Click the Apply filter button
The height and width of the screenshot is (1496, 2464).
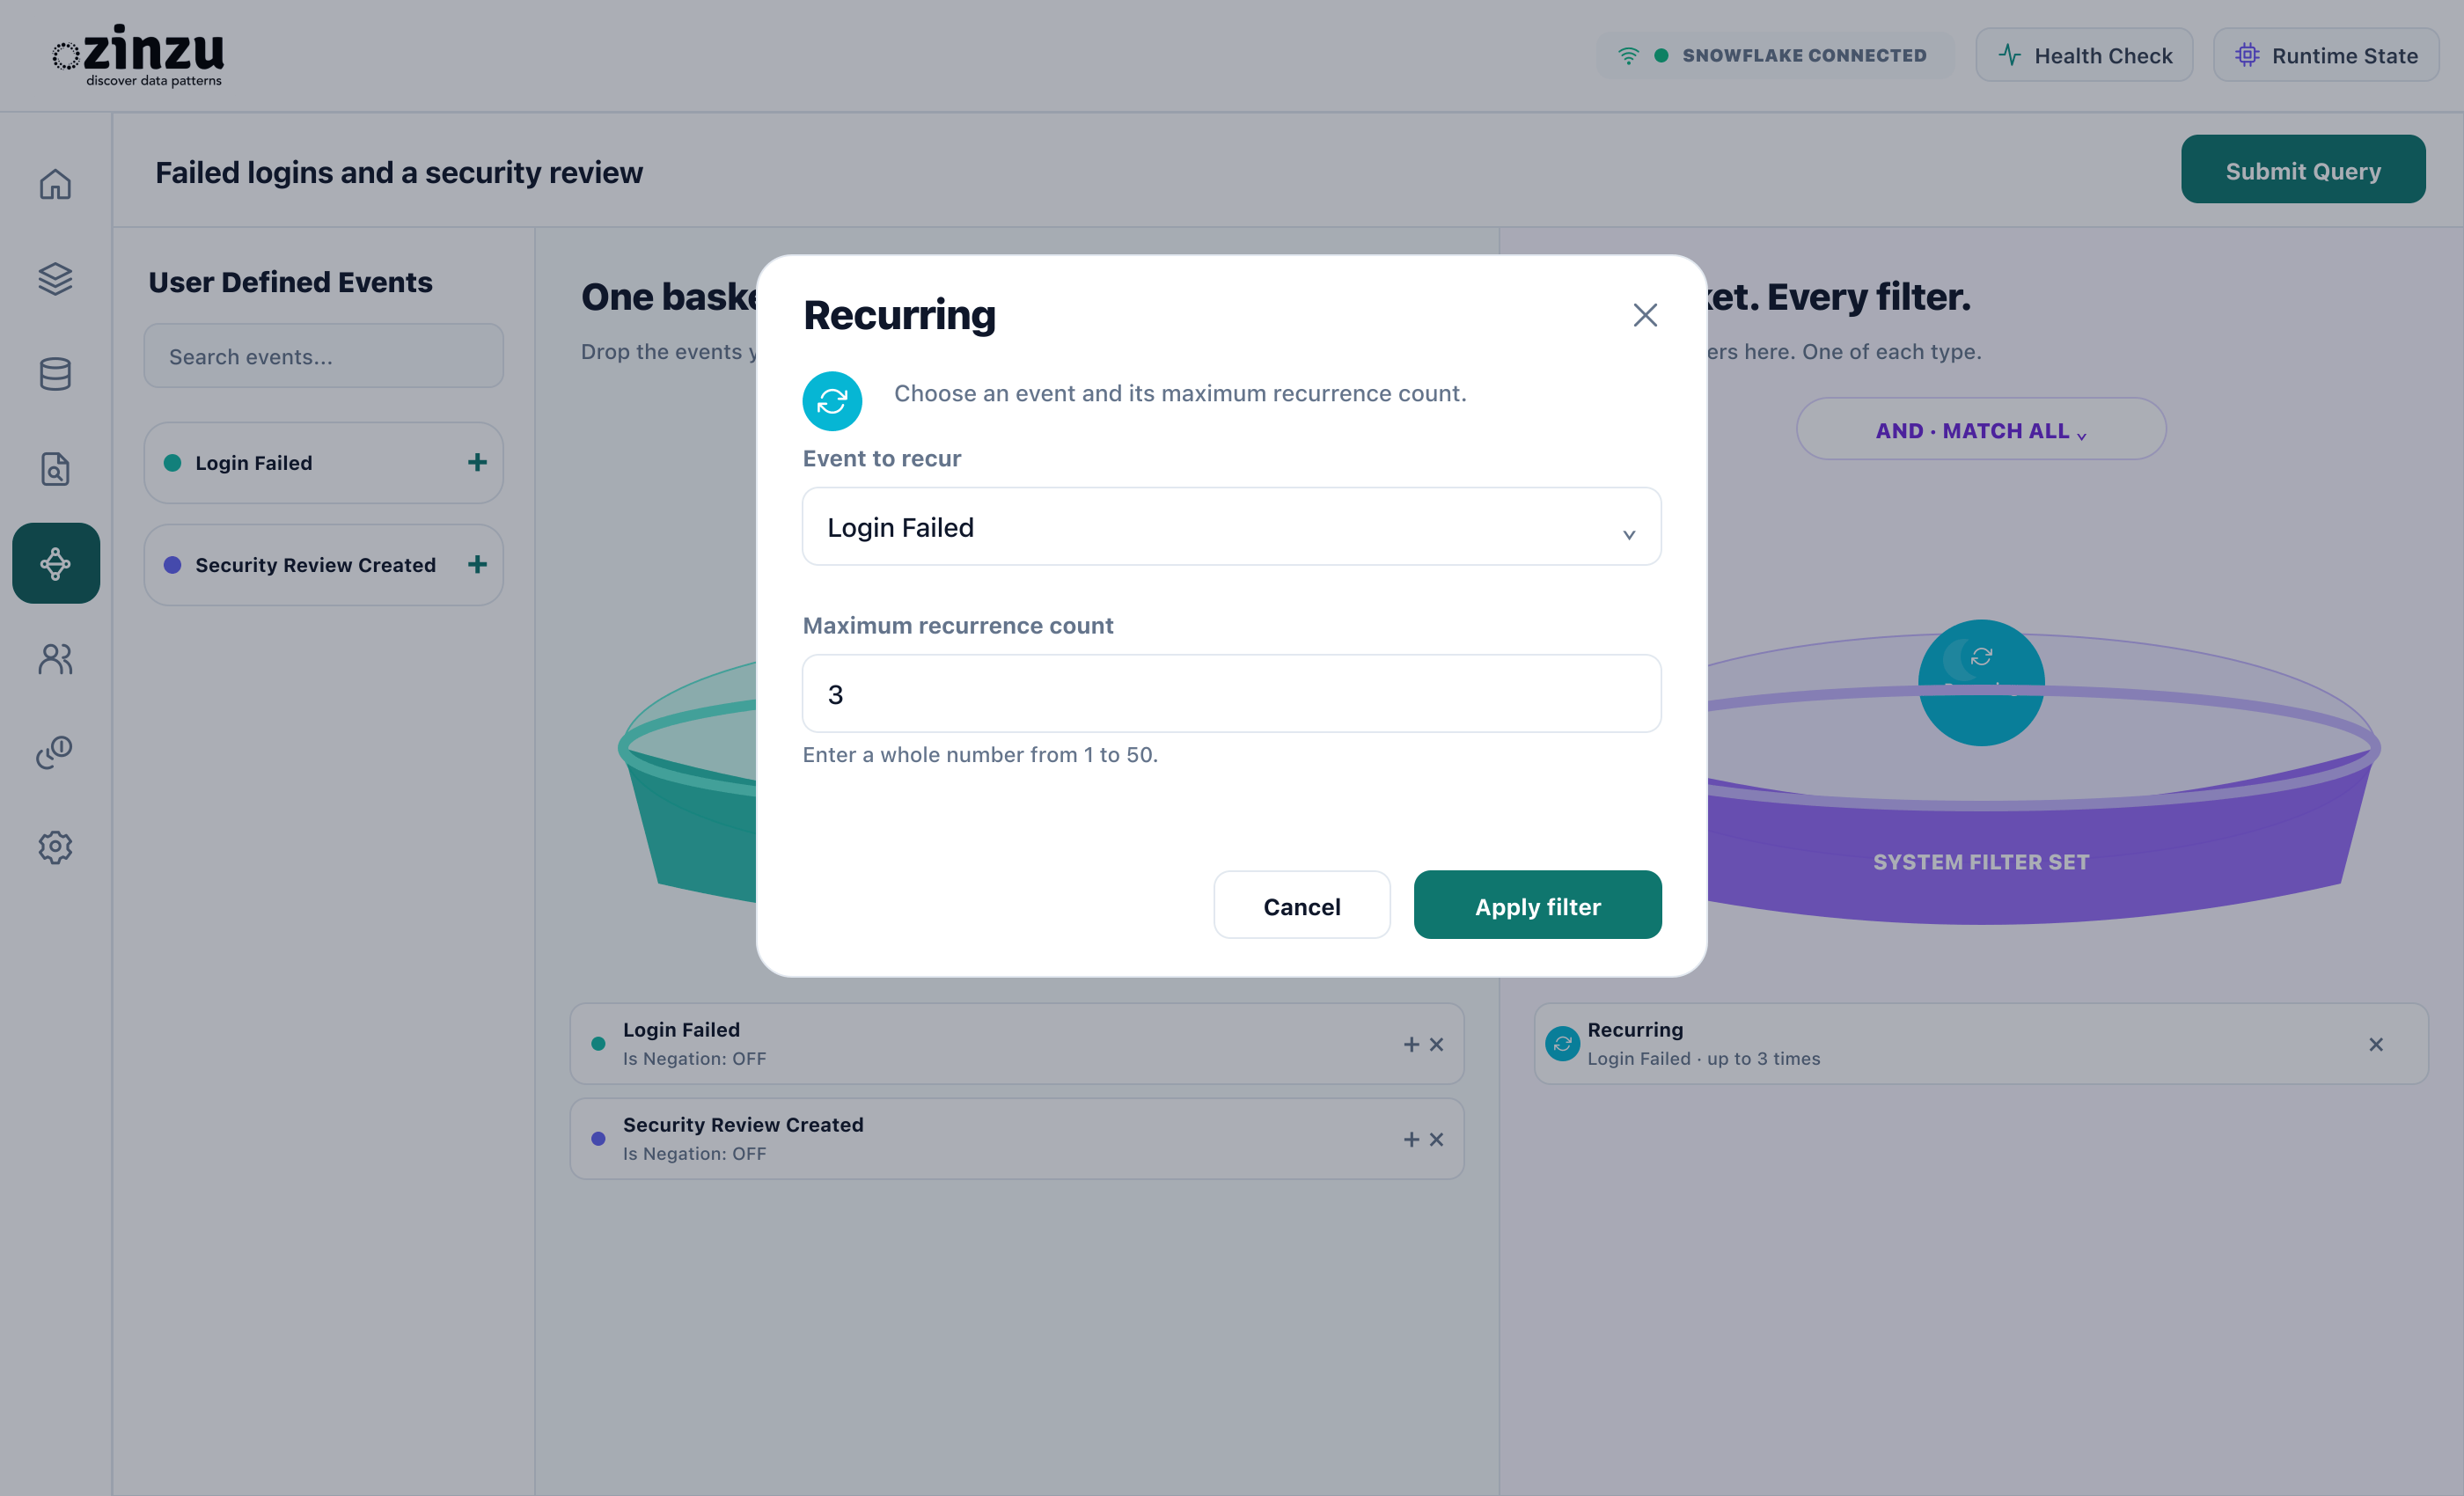[1538, 905]
